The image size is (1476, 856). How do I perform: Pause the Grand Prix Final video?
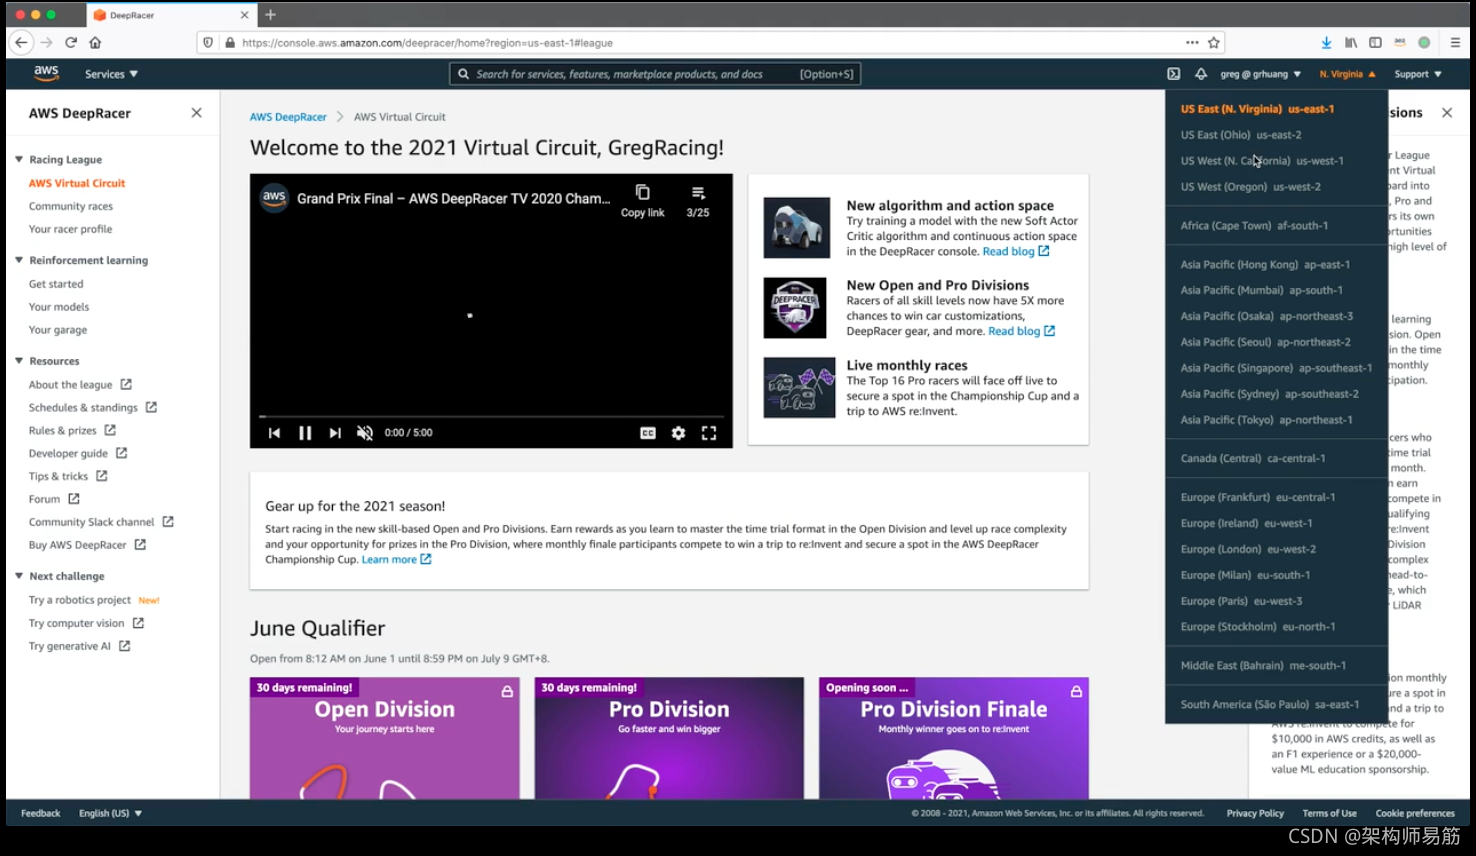[305, 433]
